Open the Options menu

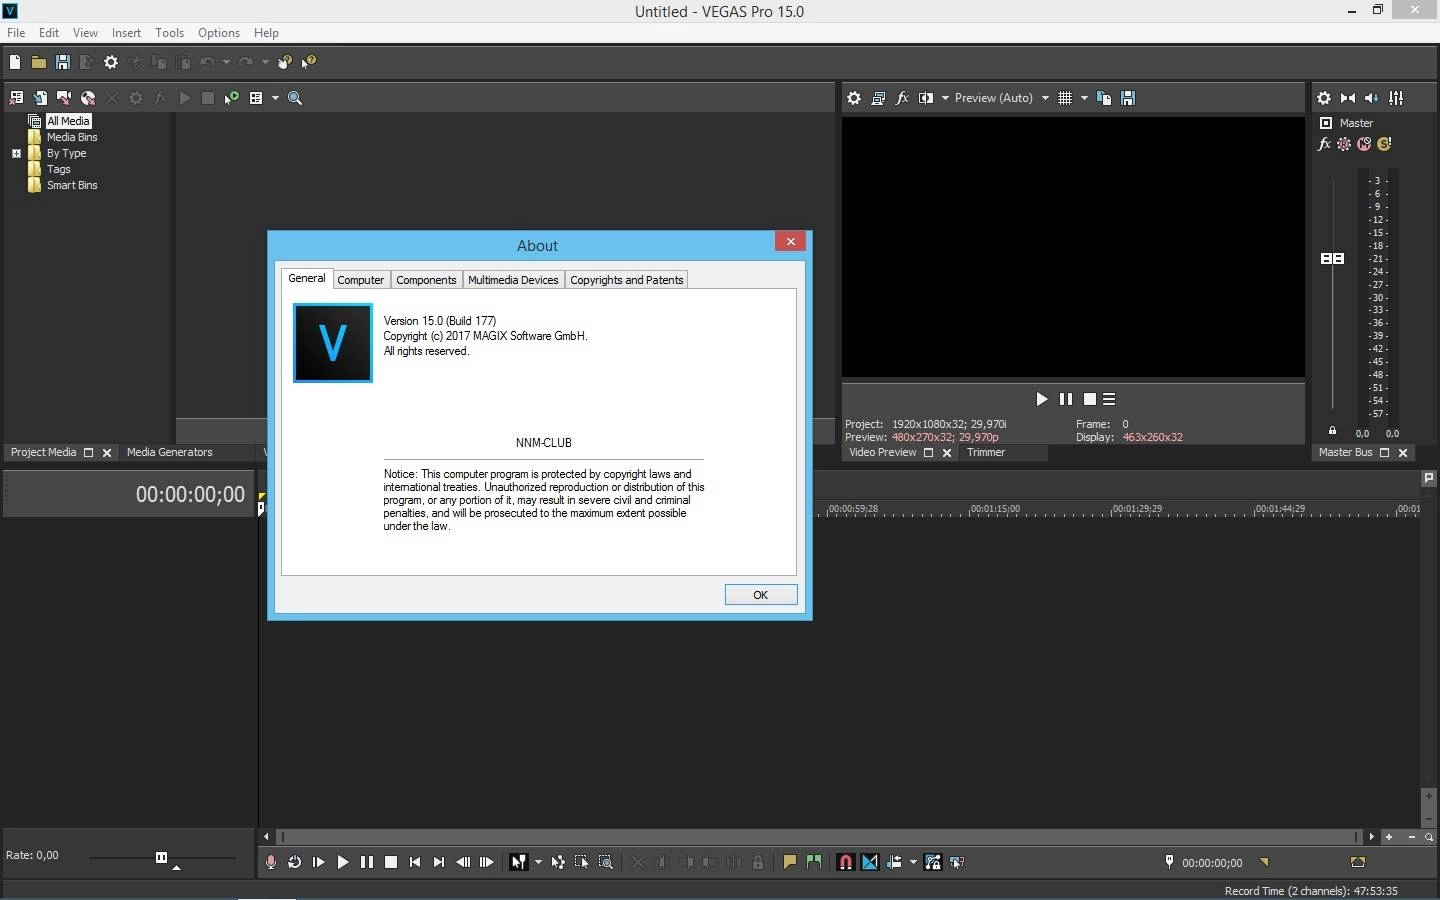pos(218,33)
